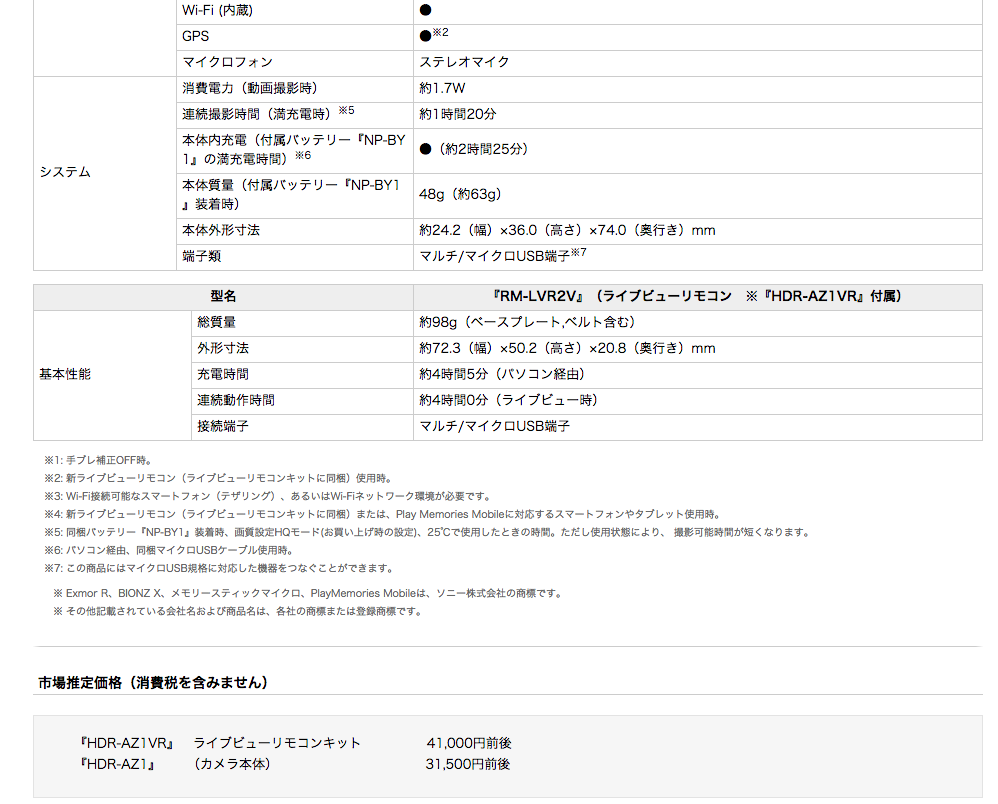
Task: Click footnote '※1: 手ブレ補正OFF時。'
Action: (x=98, y=461)
